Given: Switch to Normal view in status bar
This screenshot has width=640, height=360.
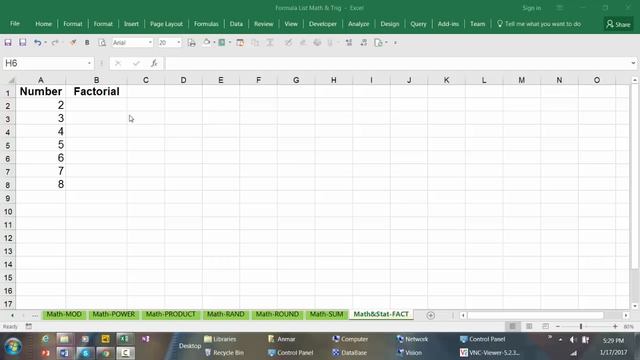Looking at the screenshot, I should (x=512, y=327).
